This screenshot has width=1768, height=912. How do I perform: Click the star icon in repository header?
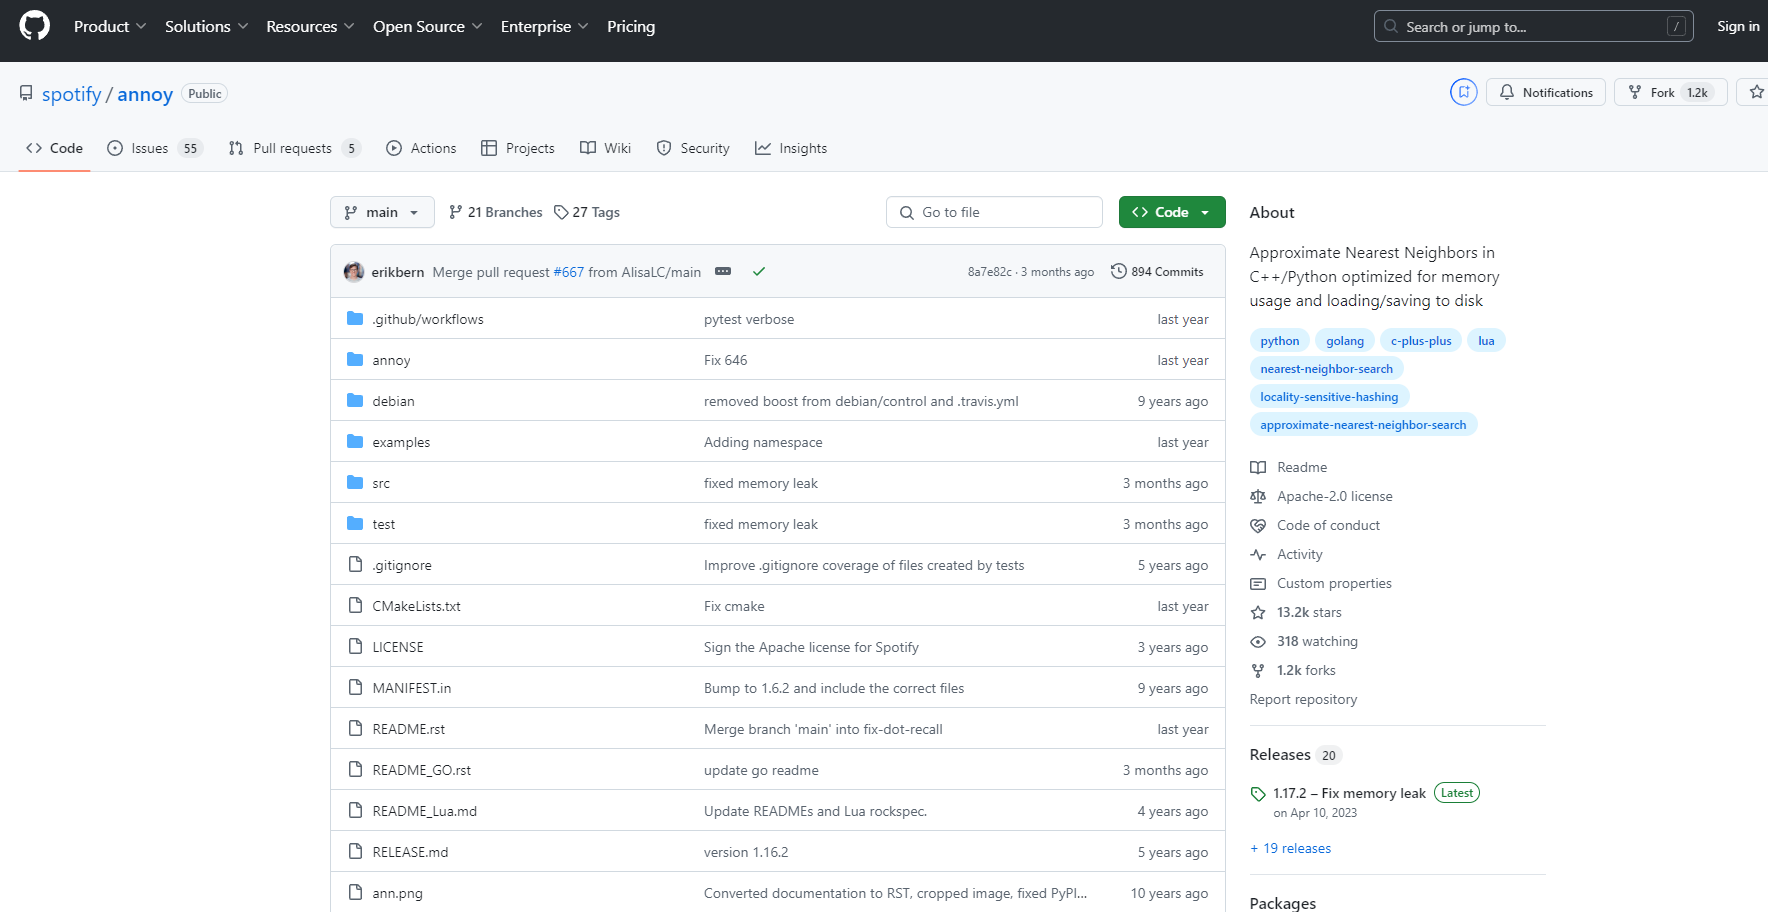[1756, 92]
